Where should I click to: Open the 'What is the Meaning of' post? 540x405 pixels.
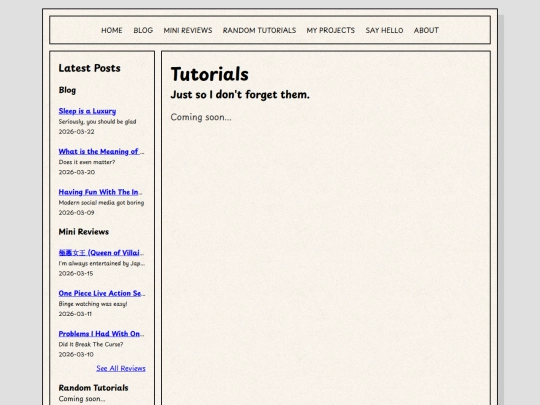[101, 152]
